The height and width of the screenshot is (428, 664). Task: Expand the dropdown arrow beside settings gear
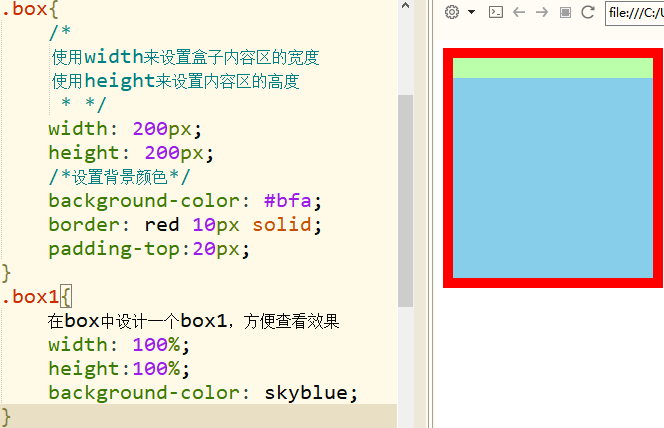[x=471, y=12]
